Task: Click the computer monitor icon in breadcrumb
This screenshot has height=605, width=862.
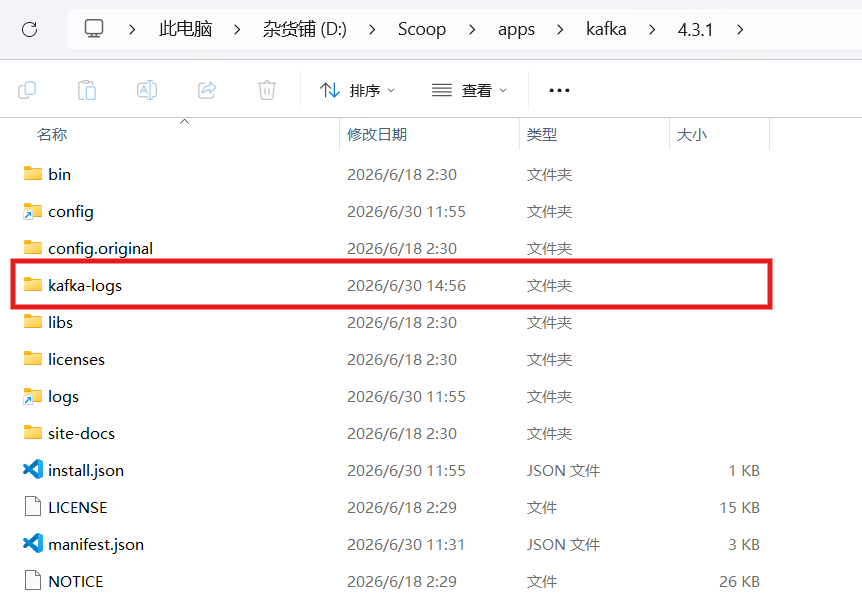Action: pos(93,29)
